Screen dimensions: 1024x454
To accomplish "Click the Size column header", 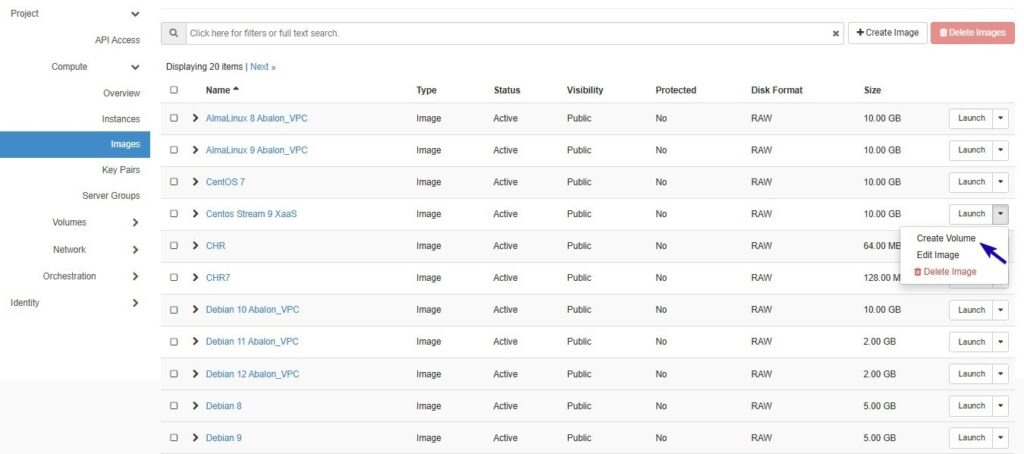I will (872, 90).
